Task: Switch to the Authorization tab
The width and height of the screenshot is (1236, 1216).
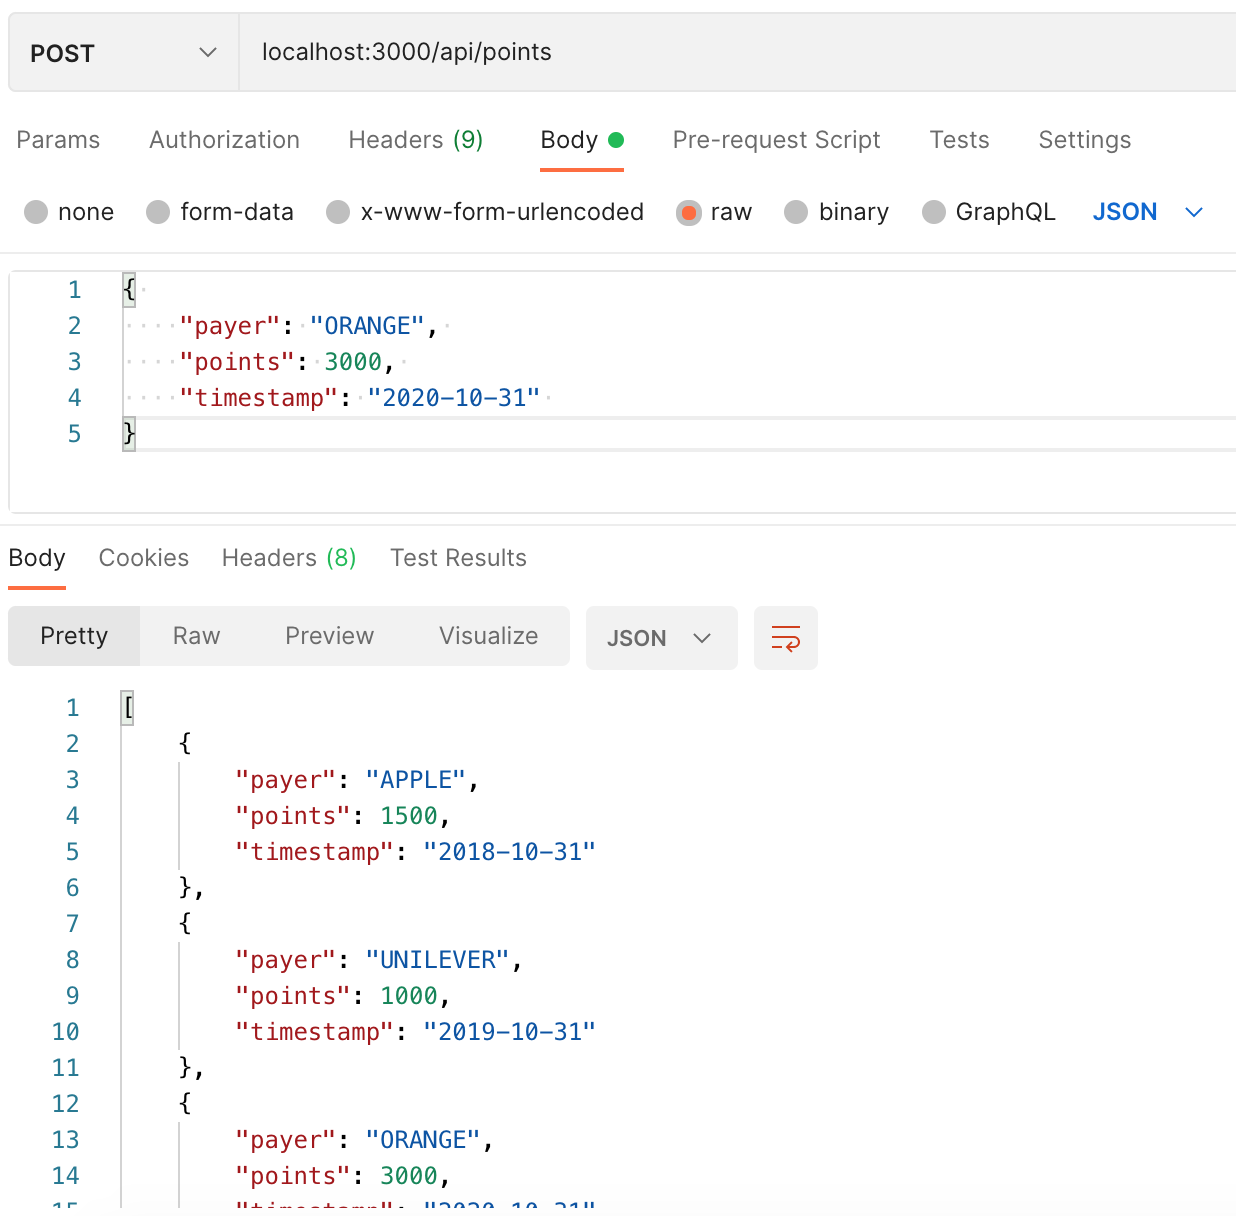Action: coord(224,140)
